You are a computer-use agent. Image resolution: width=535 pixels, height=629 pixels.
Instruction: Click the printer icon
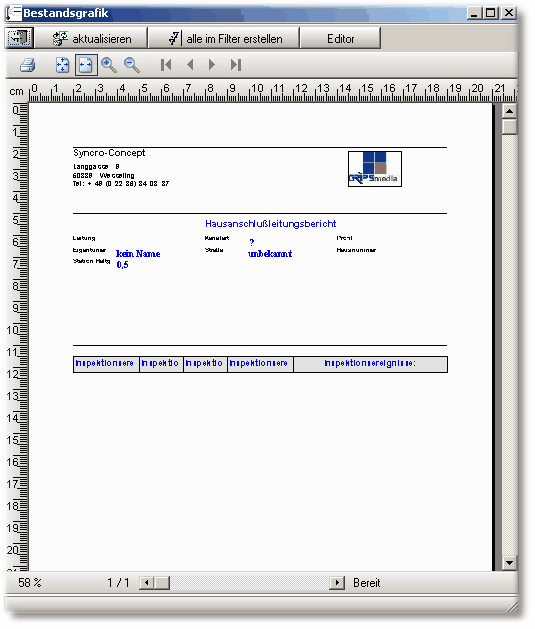pyautogui.click(x=27, y=65)
